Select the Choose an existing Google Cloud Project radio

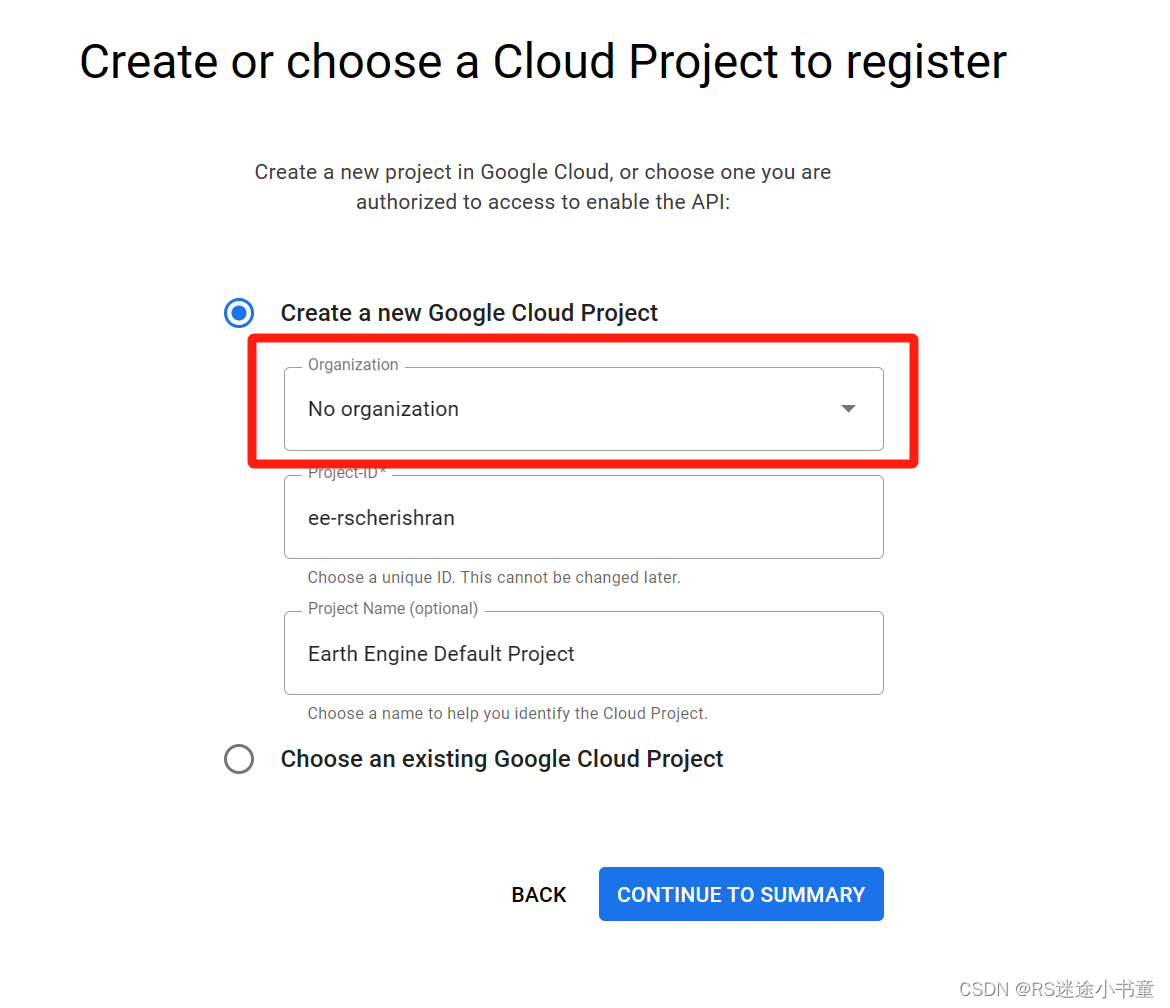pyautogui.click(x=239, y=759)
